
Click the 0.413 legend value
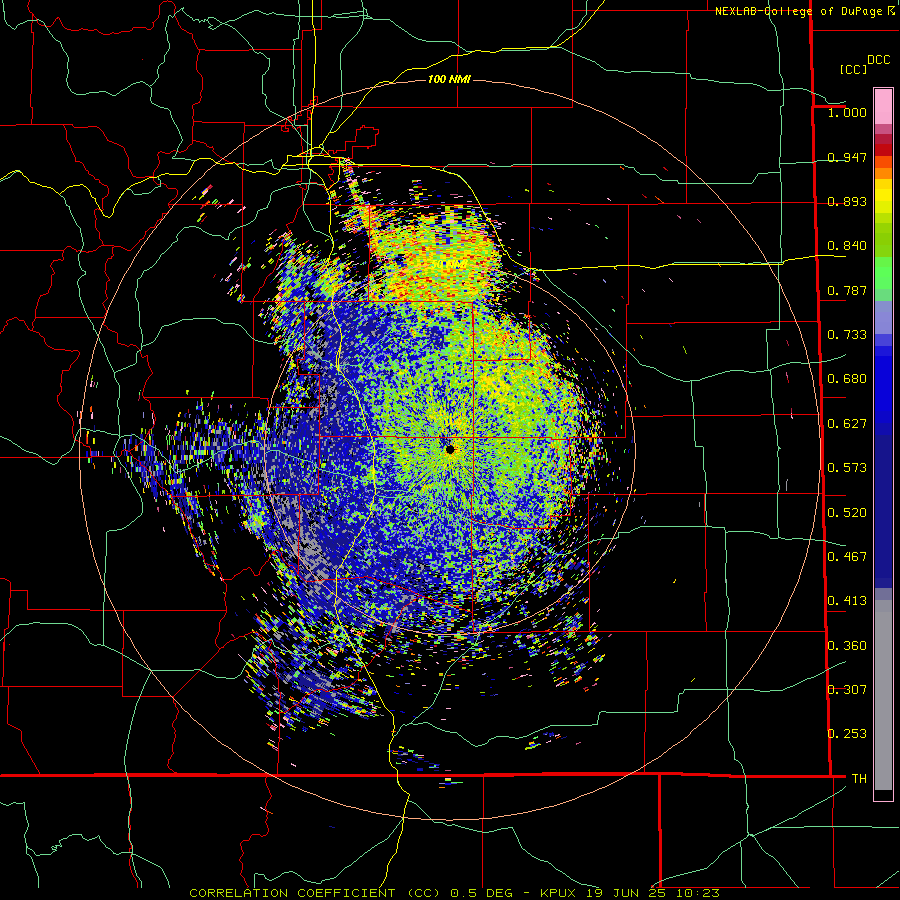click(x=847, y=601)
